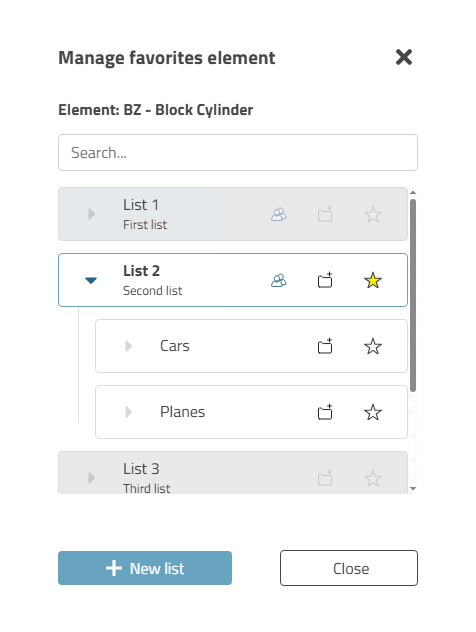Add a subfolder inside Cars
Image resolution: width=476 pixels, height=632 pixels.
point(325,346)
